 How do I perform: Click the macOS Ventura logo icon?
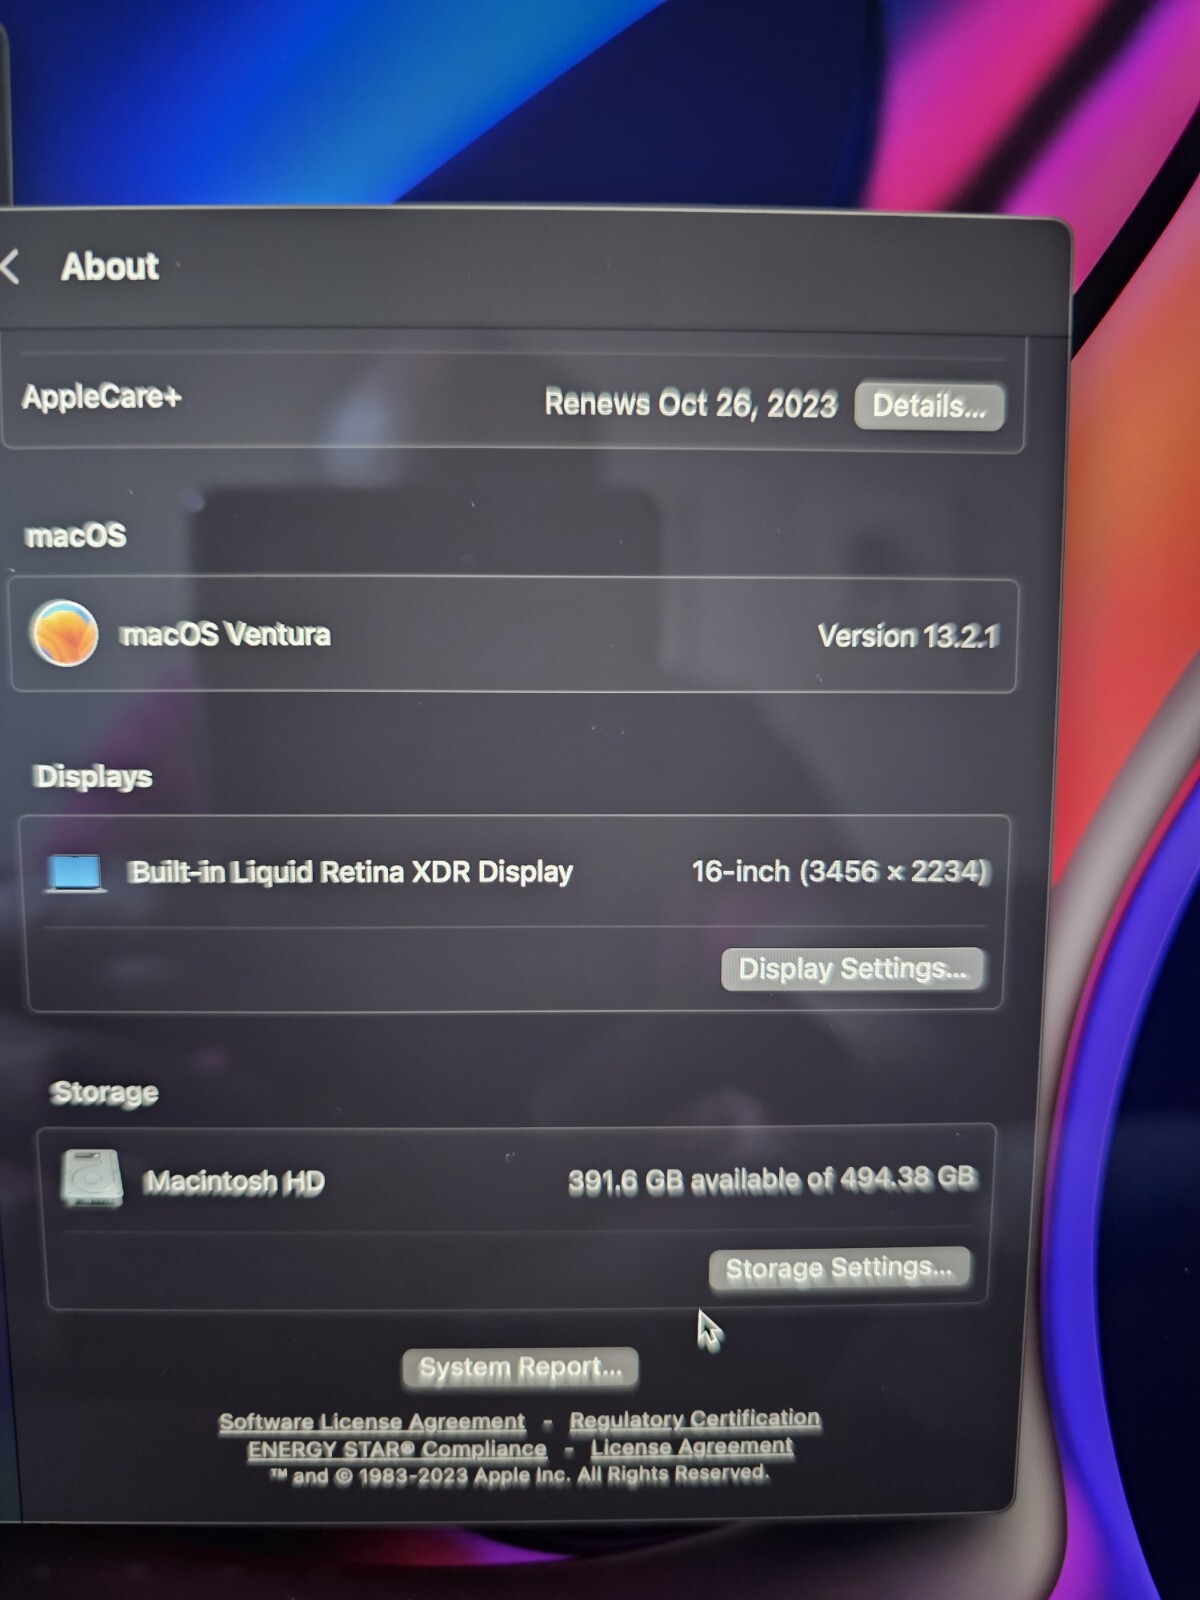[x=64, y=633]
